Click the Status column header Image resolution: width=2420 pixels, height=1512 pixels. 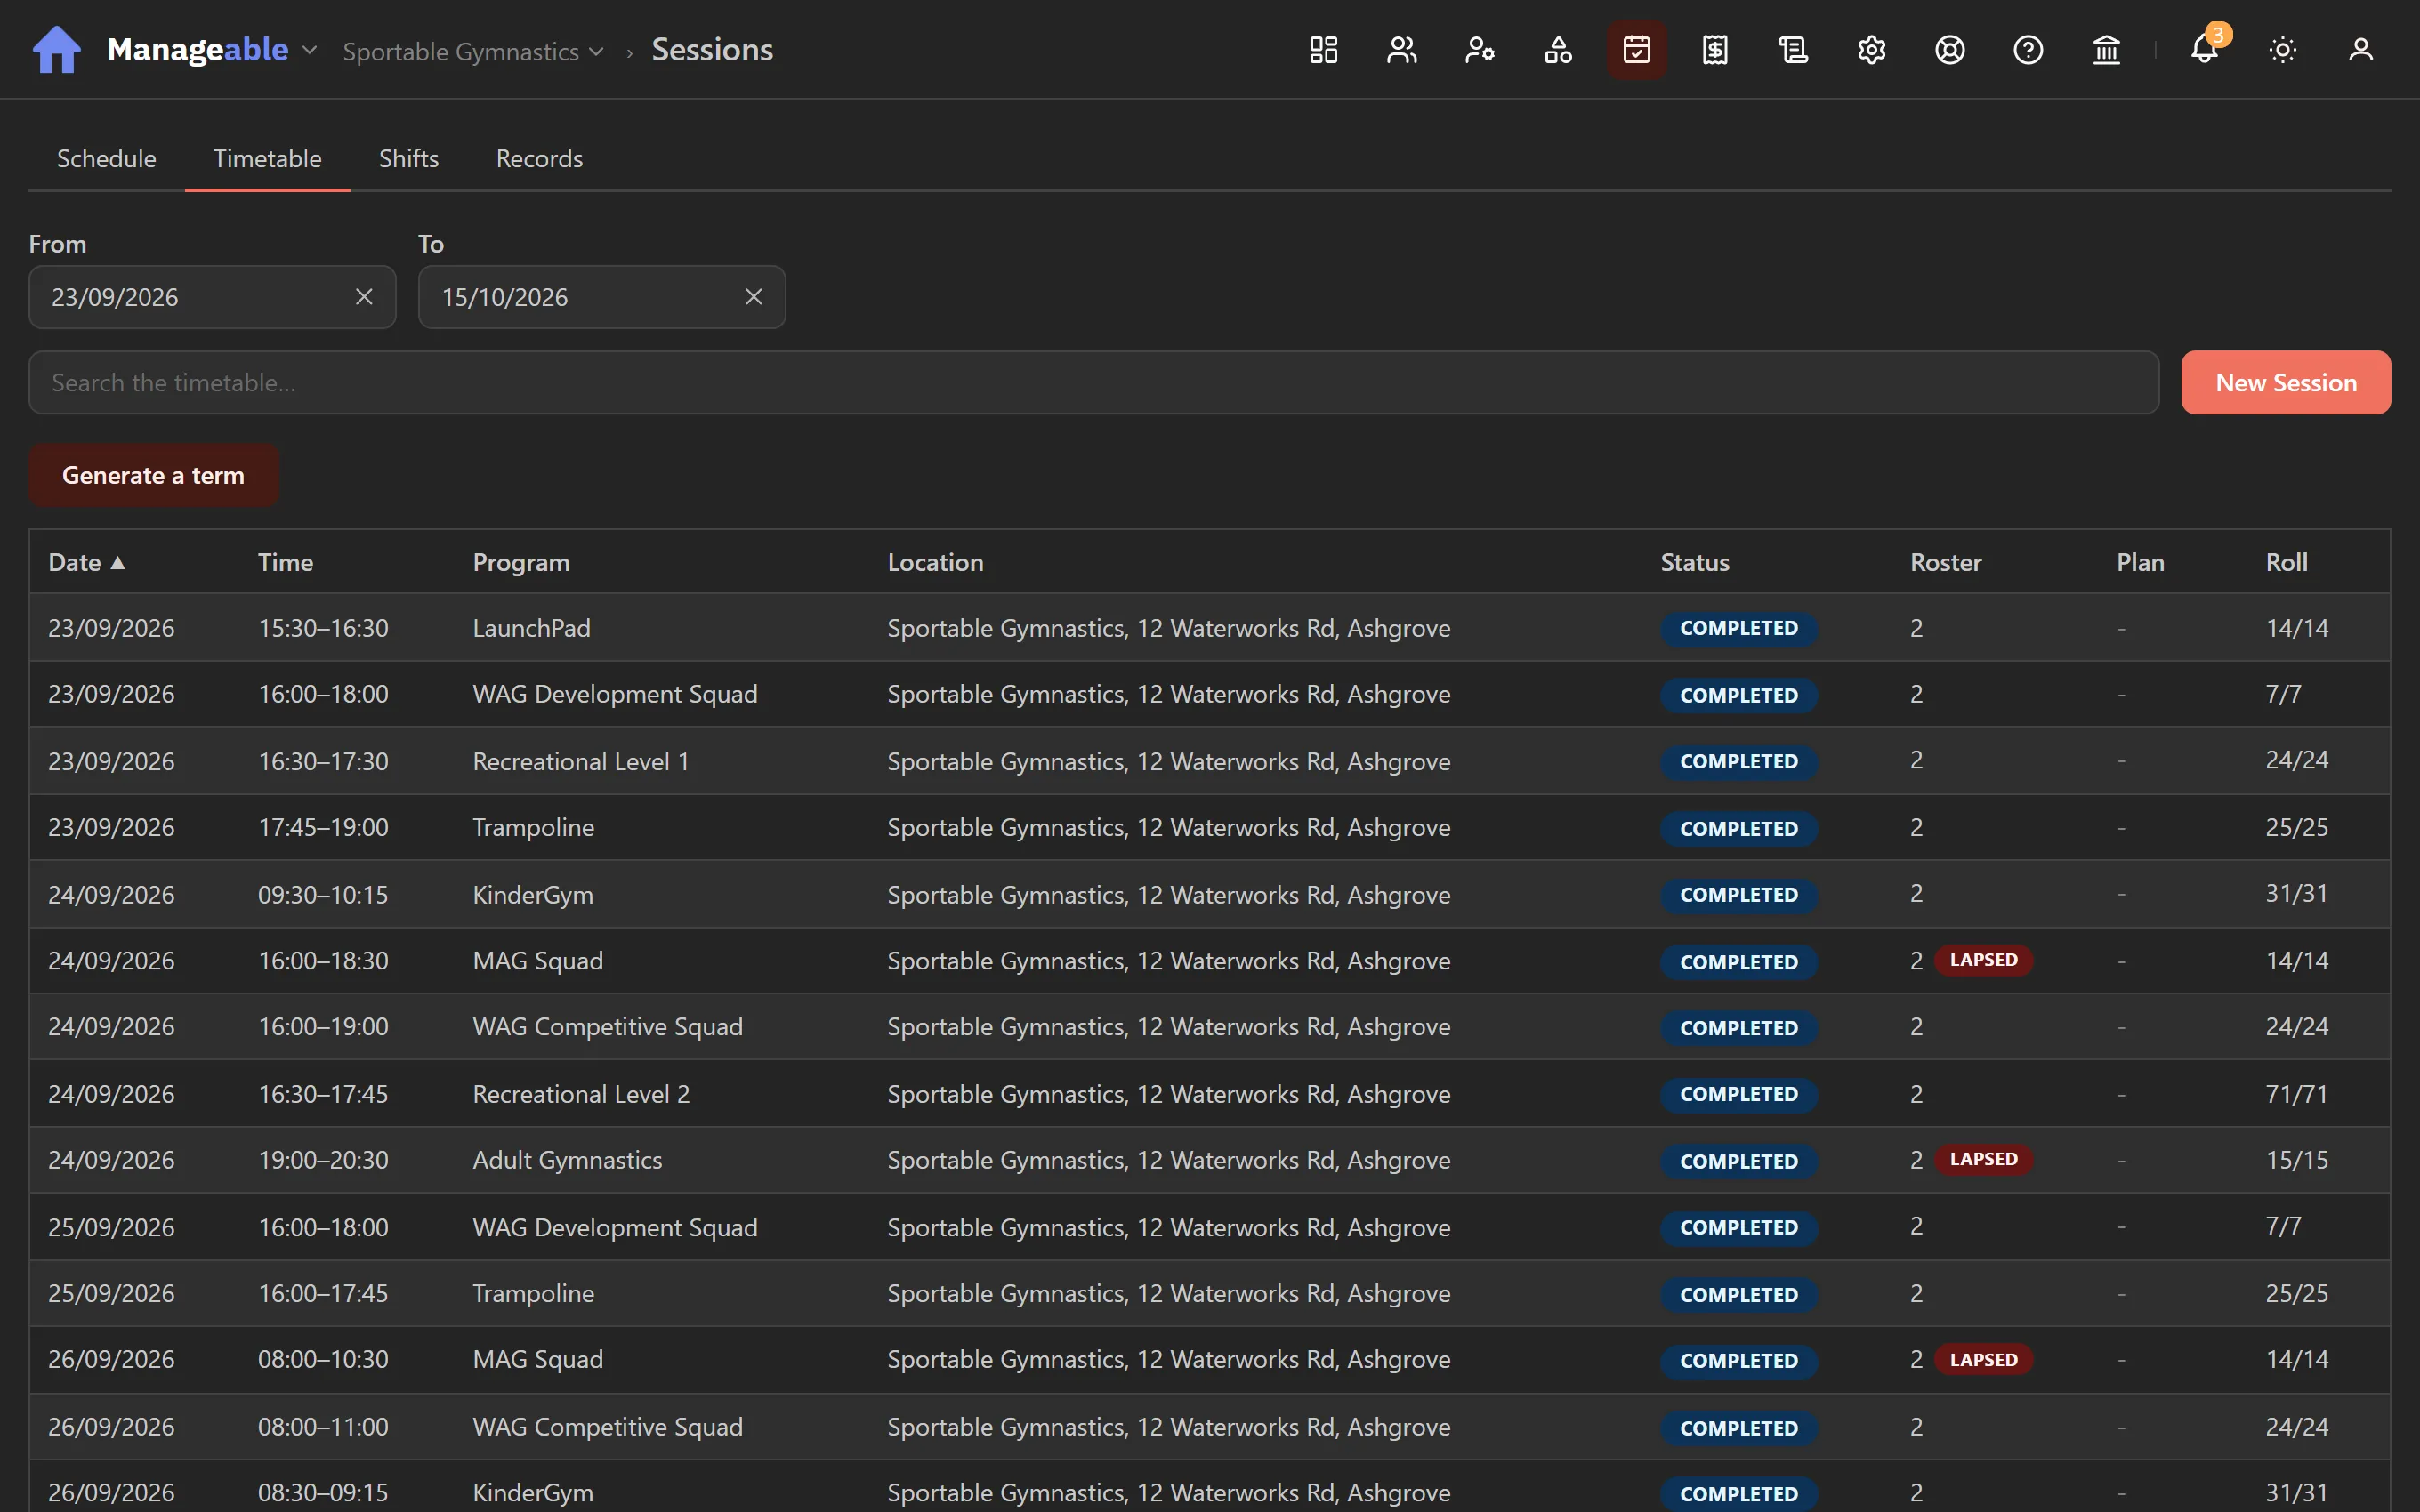1694,562
